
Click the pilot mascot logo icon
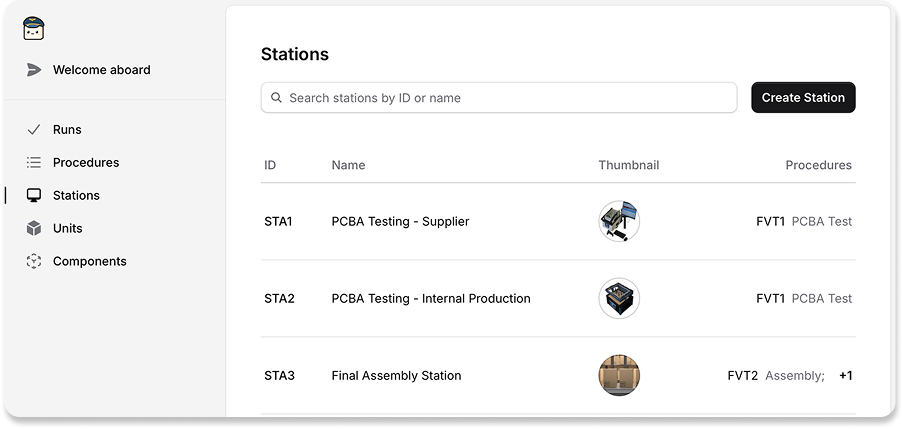pyautogui.click(x=33, y=28)
